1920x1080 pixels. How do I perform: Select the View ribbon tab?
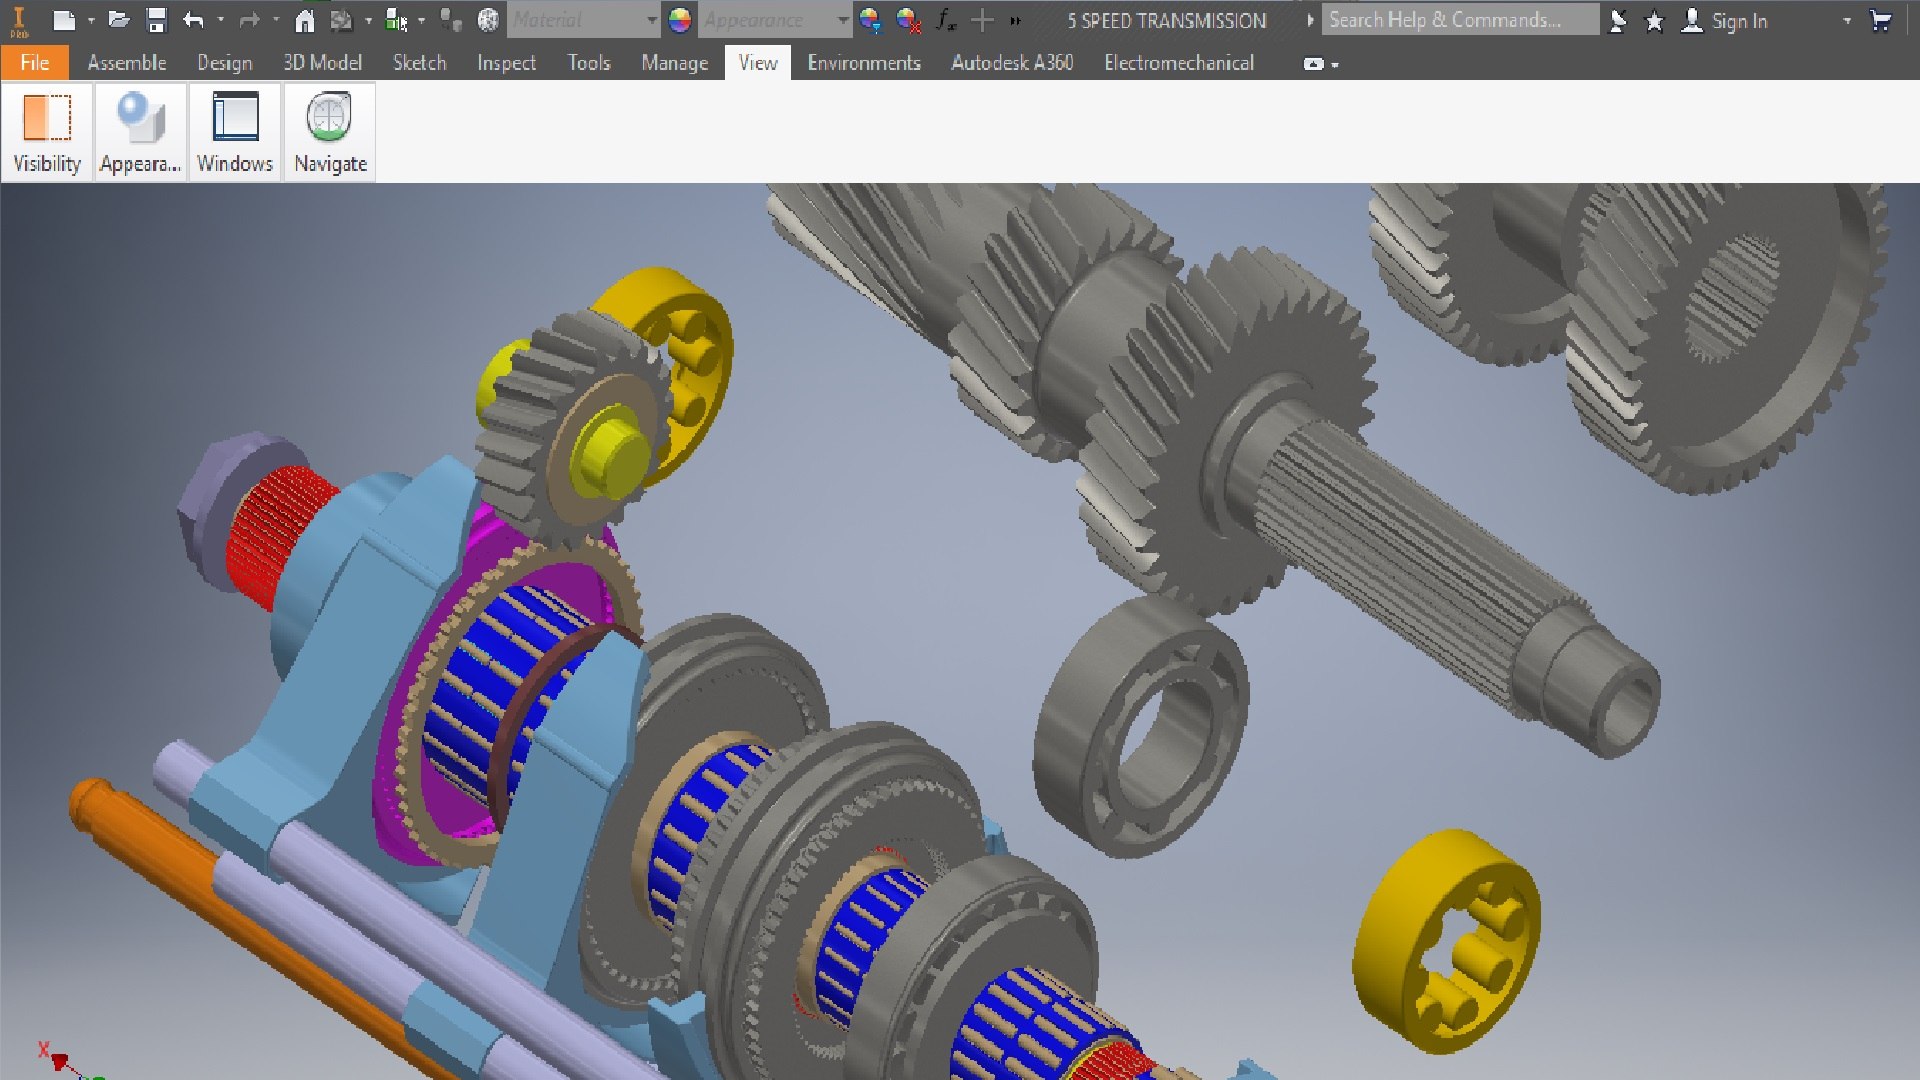(758, 63)
